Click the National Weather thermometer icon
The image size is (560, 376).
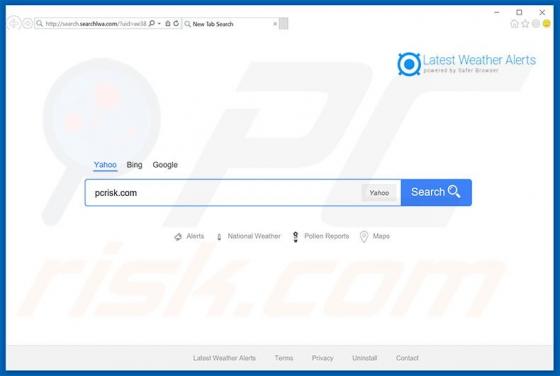tap(219, 236)
